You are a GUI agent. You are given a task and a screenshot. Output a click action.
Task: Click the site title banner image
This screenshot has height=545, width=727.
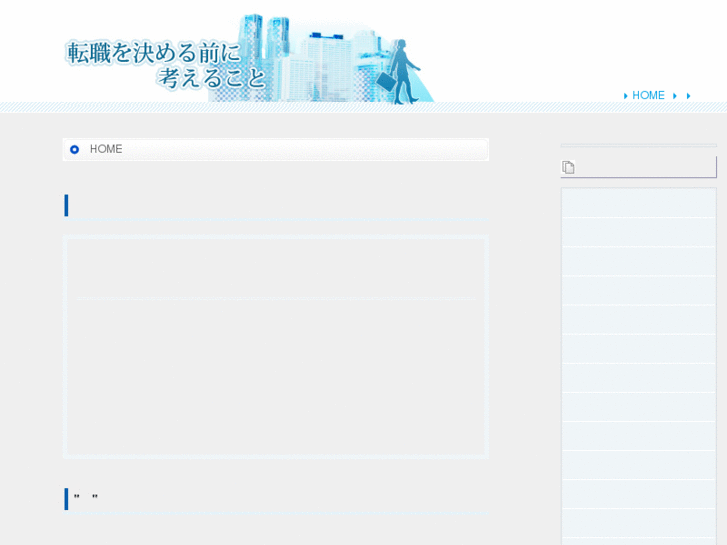tap(248, 58)
